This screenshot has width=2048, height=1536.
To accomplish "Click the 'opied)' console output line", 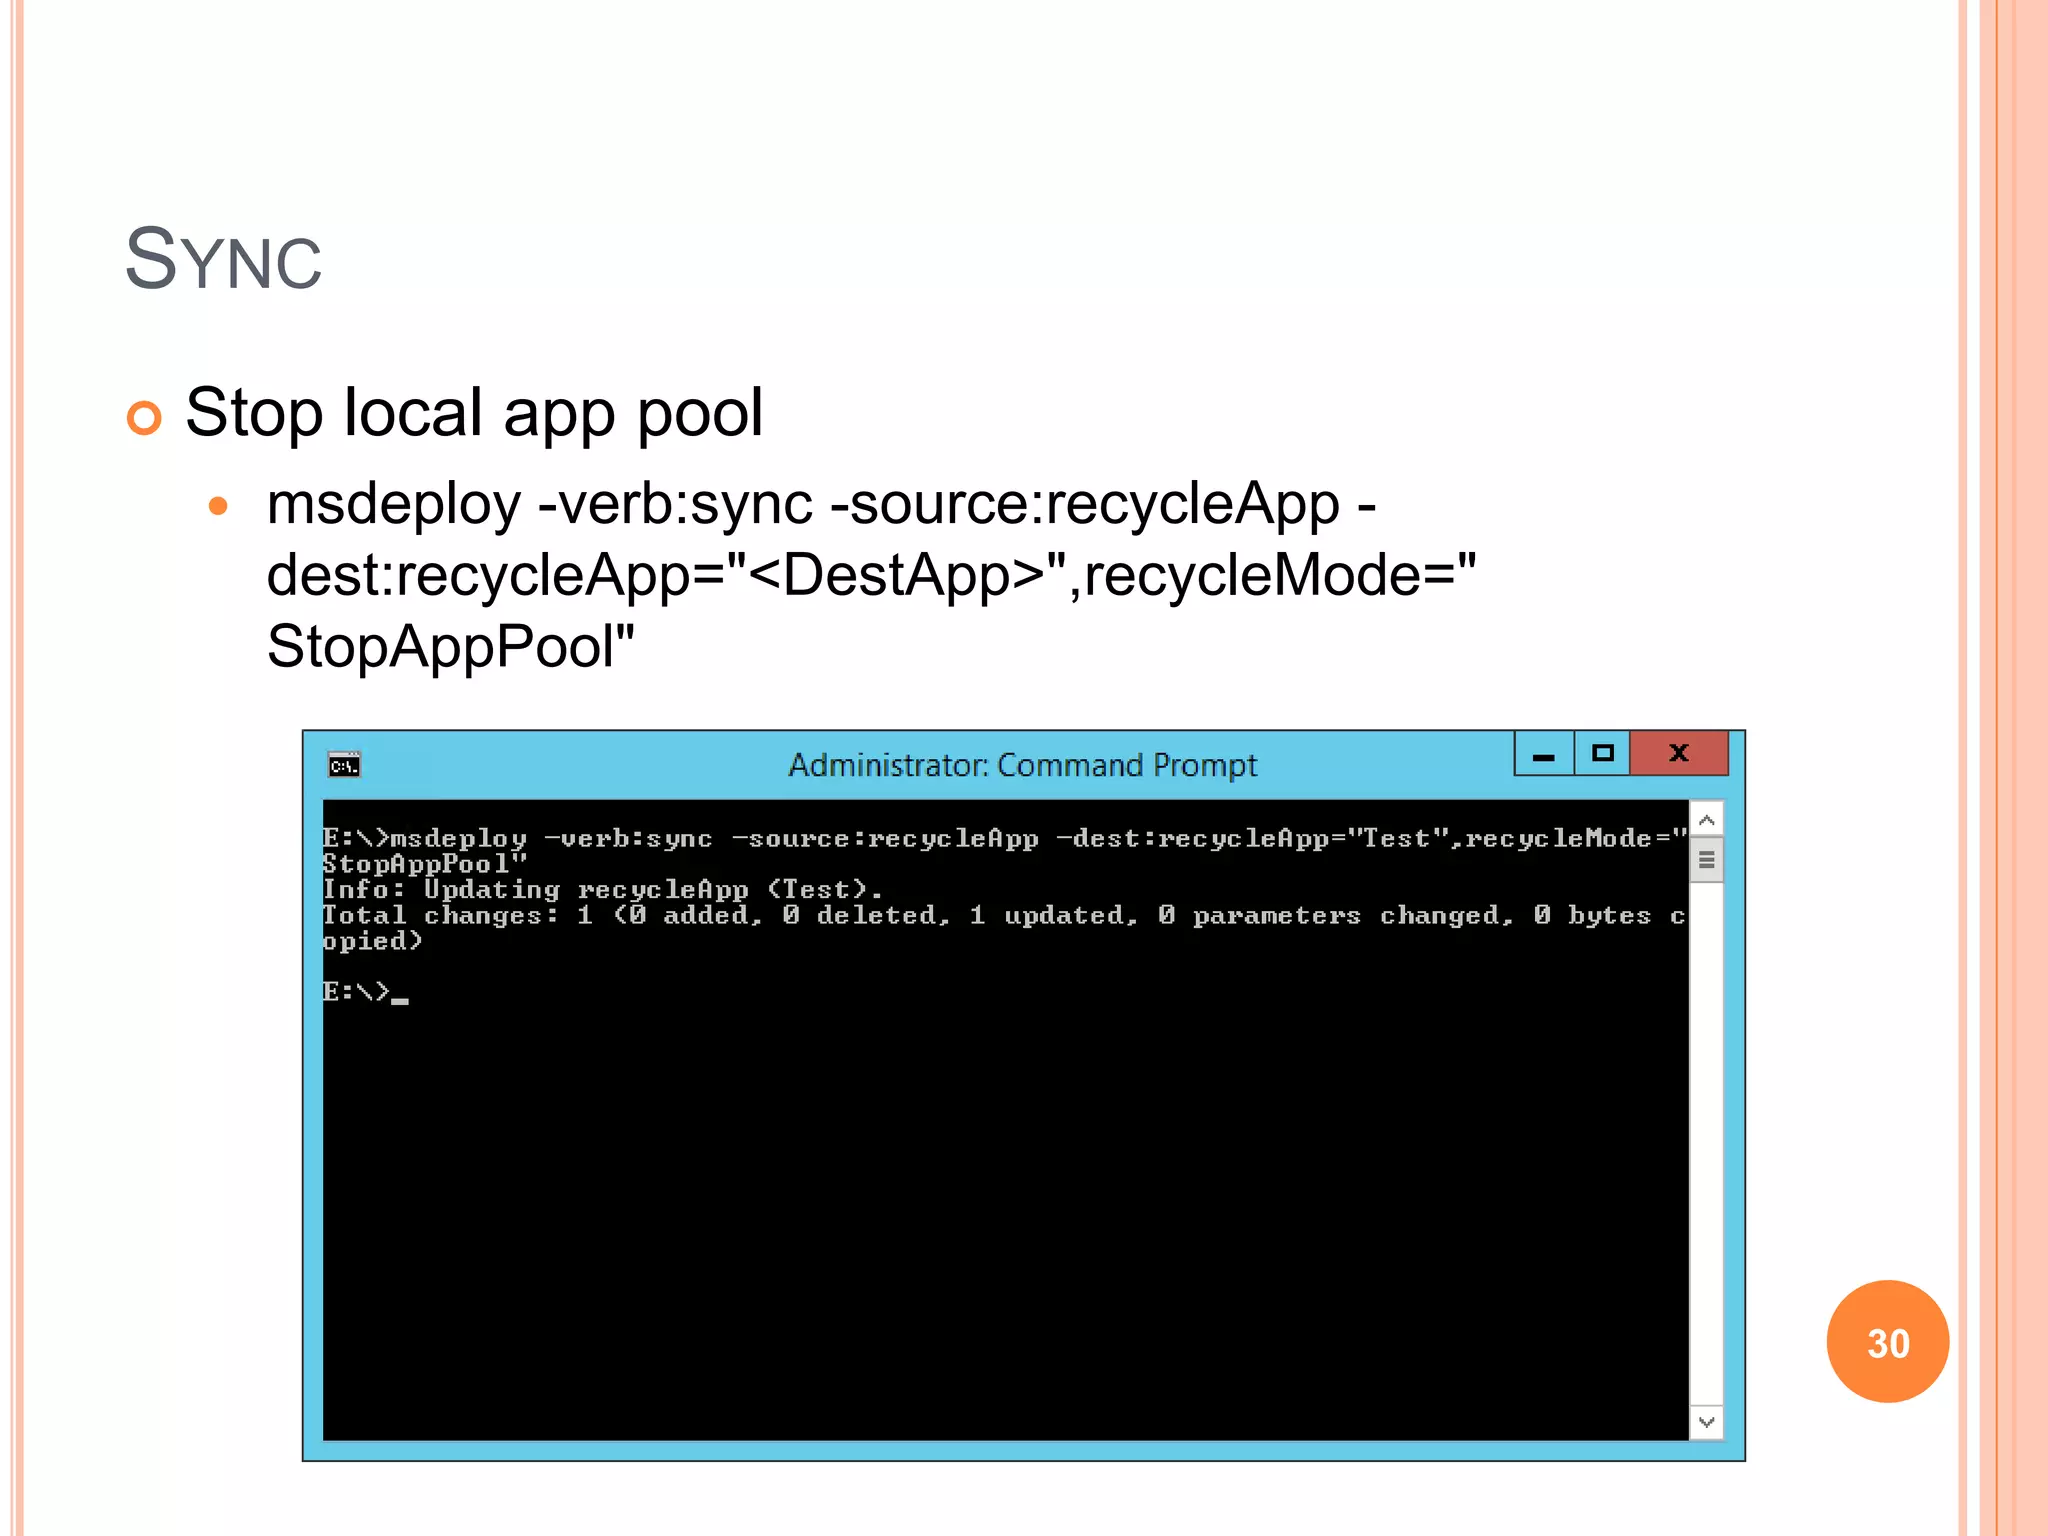I will (x=372, y=941).
